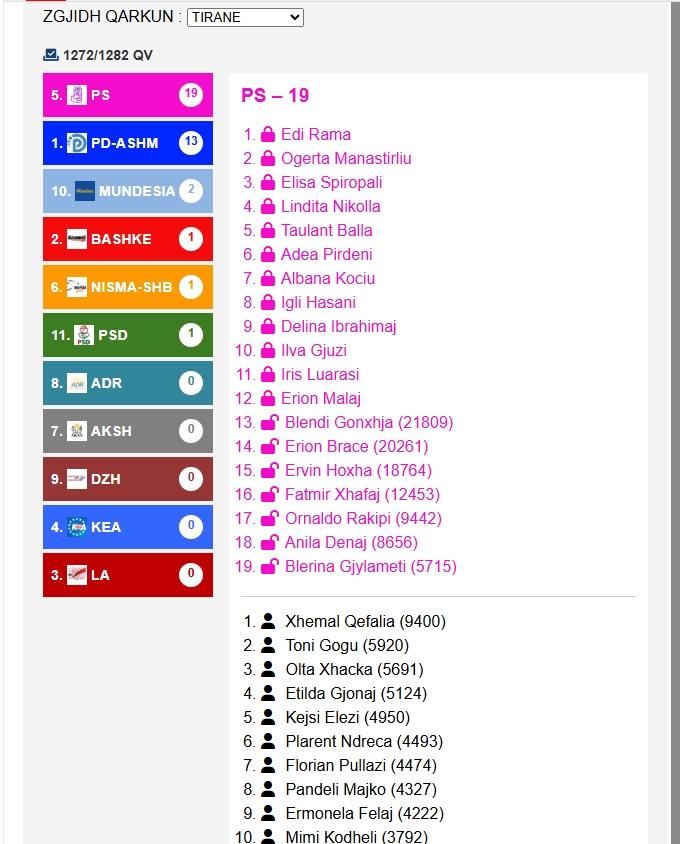The width and height of the screenshot is (680, 844).
Task: Select the BASHKE party tab
Action: click(128, 239)
